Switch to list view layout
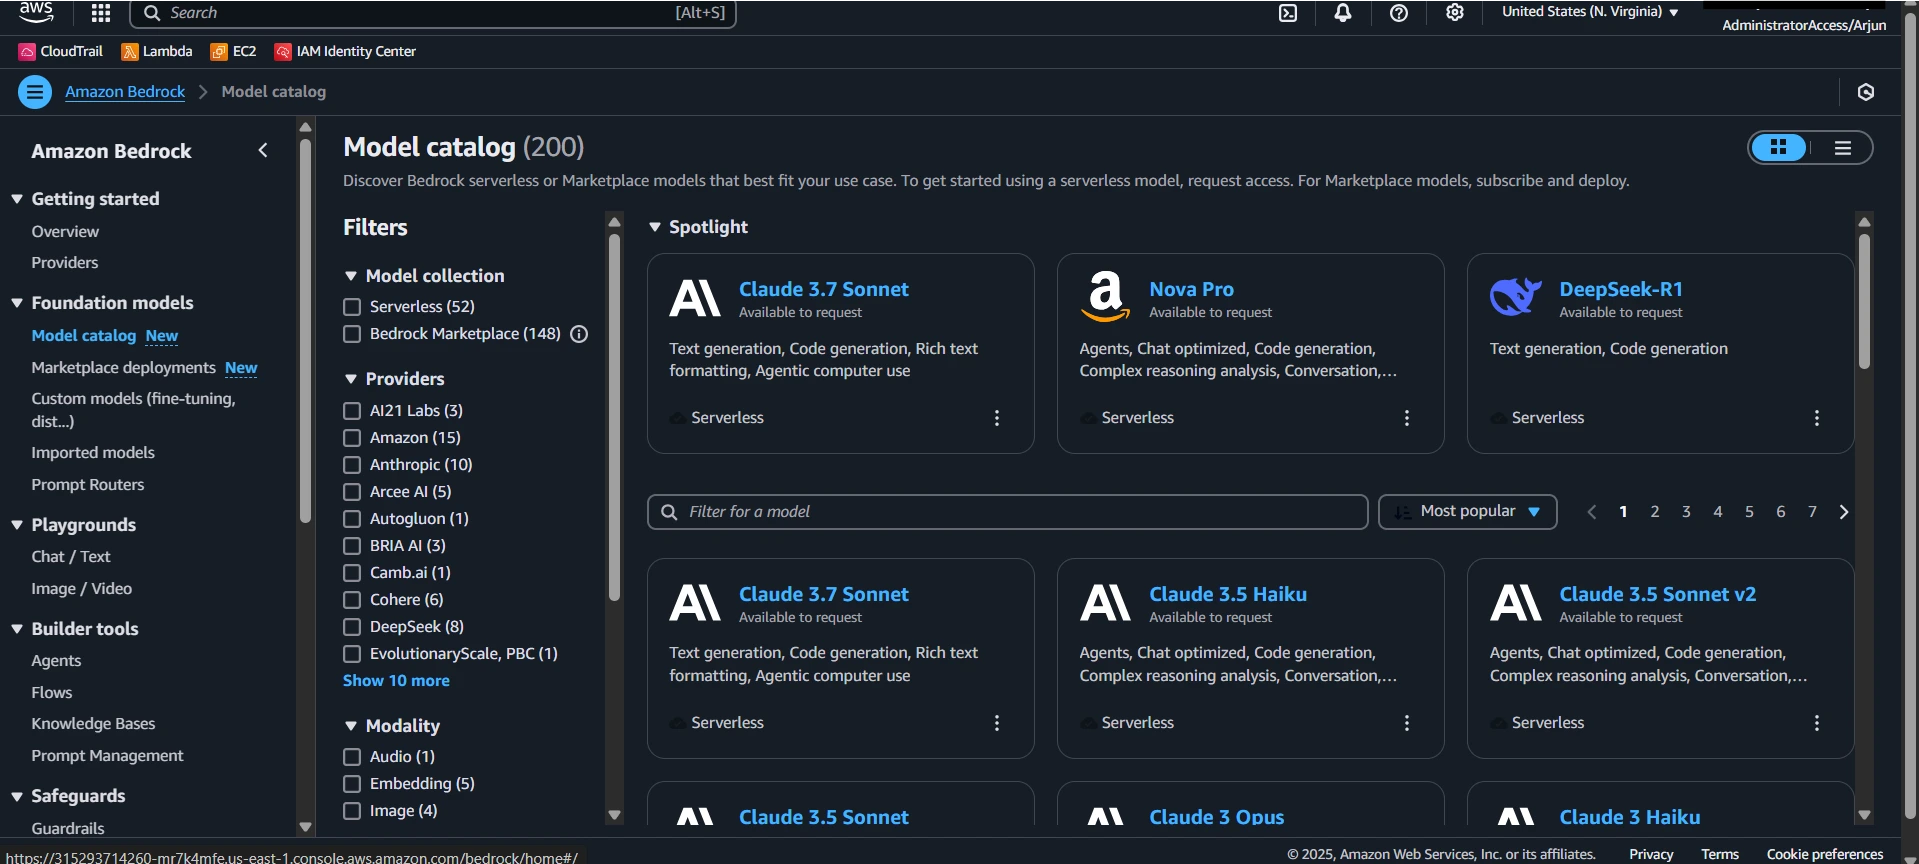This screenshot has height=864, width=1919. (1842, 148)
